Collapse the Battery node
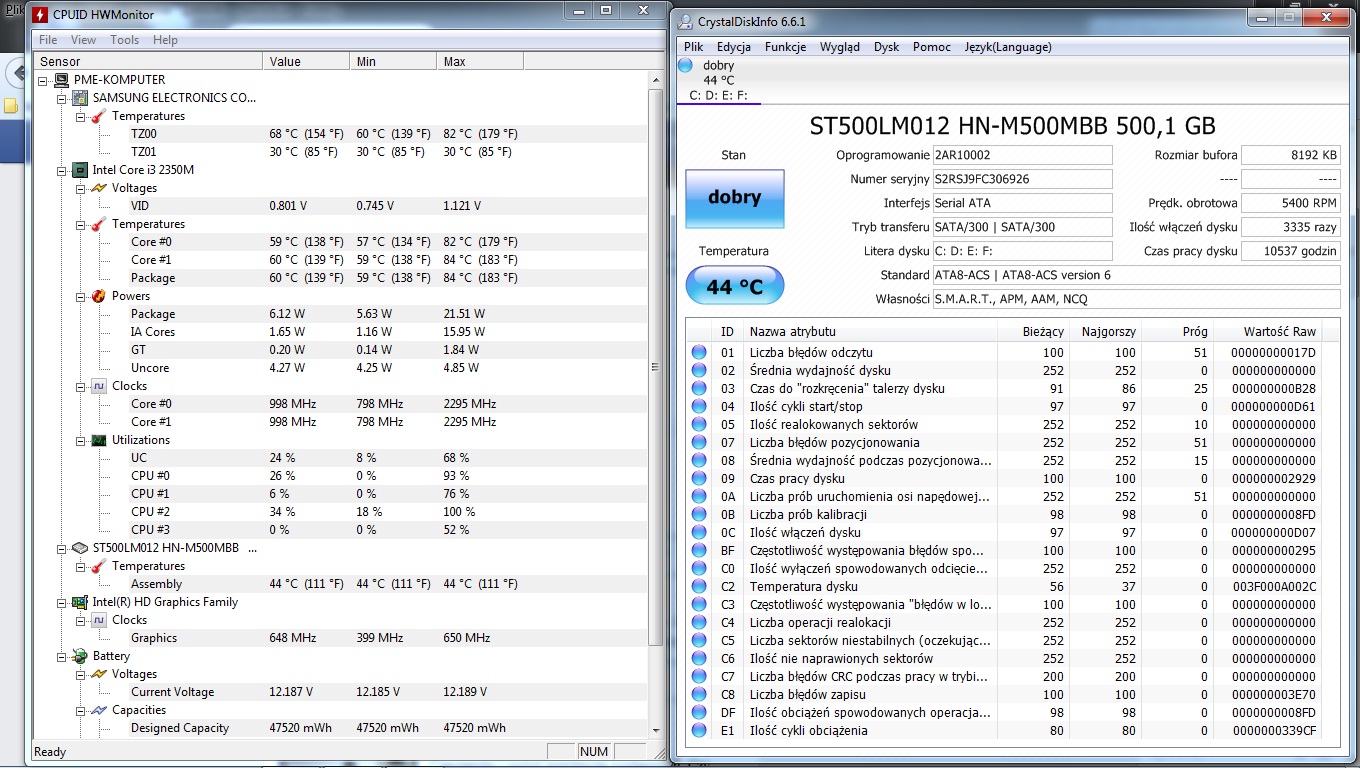This screenshot has width=1360, height=770. [x=61, y=656]
